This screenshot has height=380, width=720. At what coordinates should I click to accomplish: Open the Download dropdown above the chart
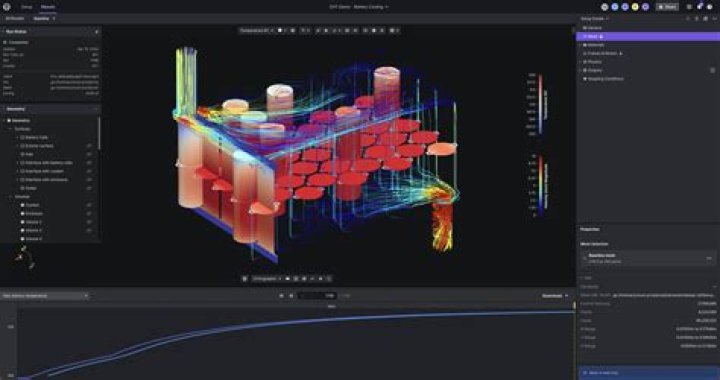point(555,296)
